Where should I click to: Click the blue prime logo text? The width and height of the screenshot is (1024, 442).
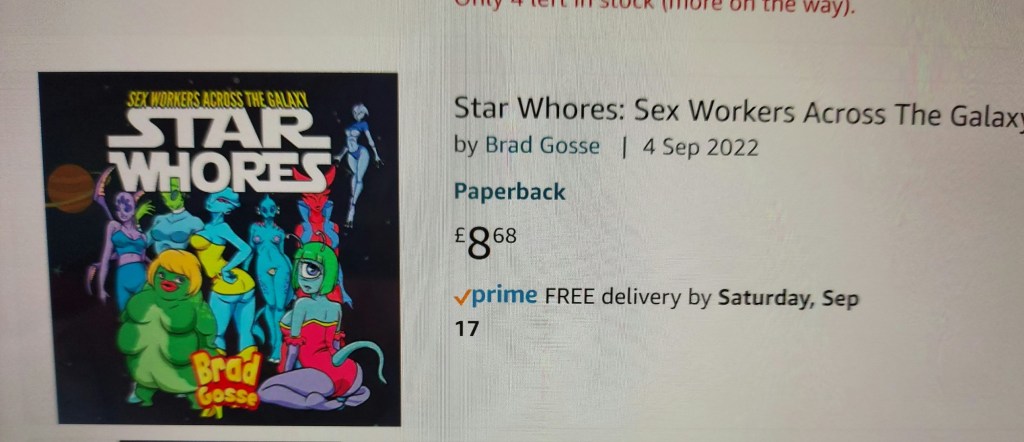(504, 295)
